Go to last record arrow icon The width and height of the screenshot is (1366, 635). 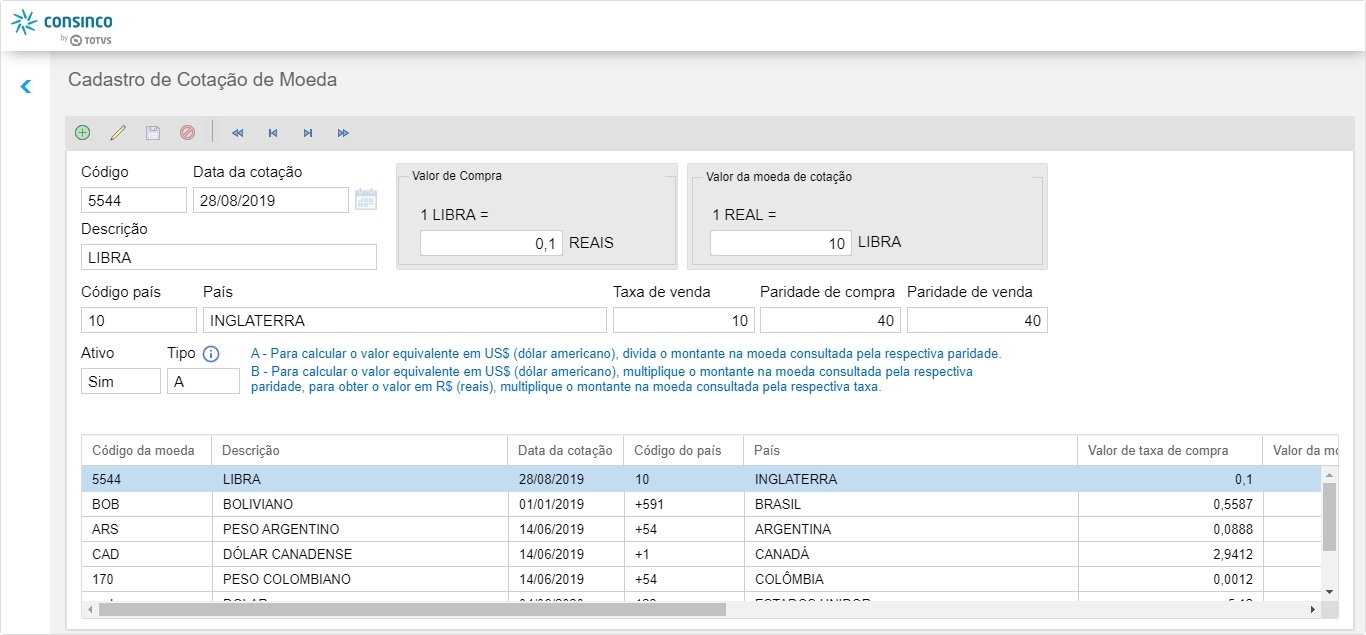343,132
